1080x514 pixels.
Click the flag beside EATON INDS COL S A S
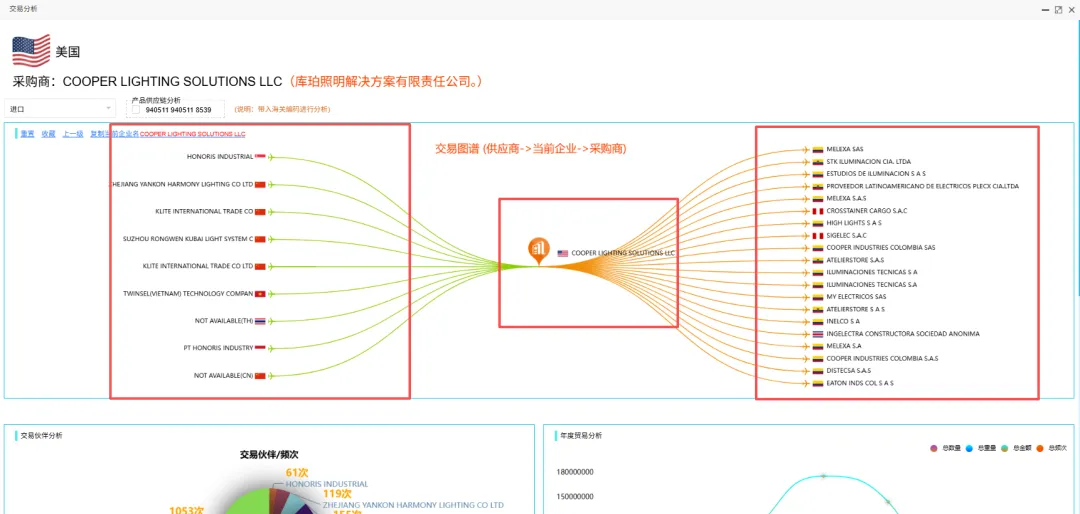point(818,383)
